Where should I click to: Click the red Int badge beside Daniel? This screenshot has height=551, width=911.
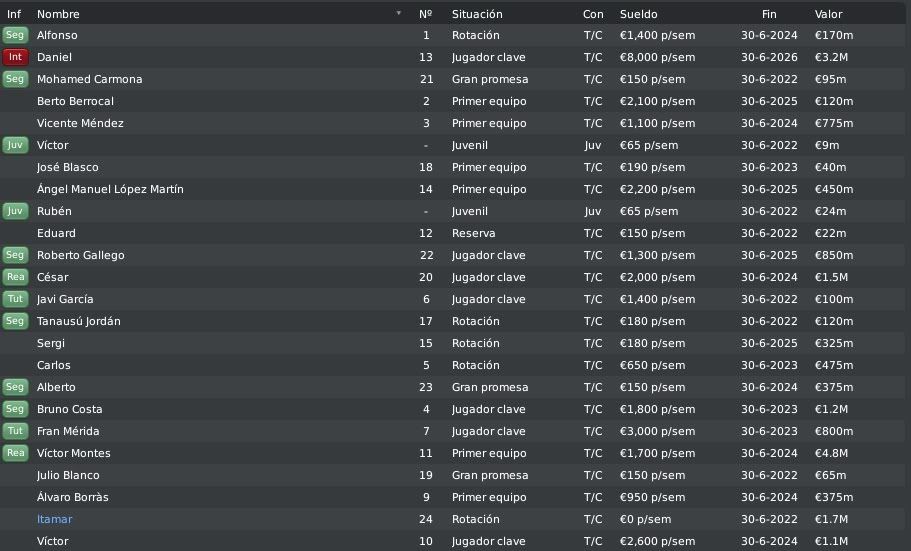[15, 57]
